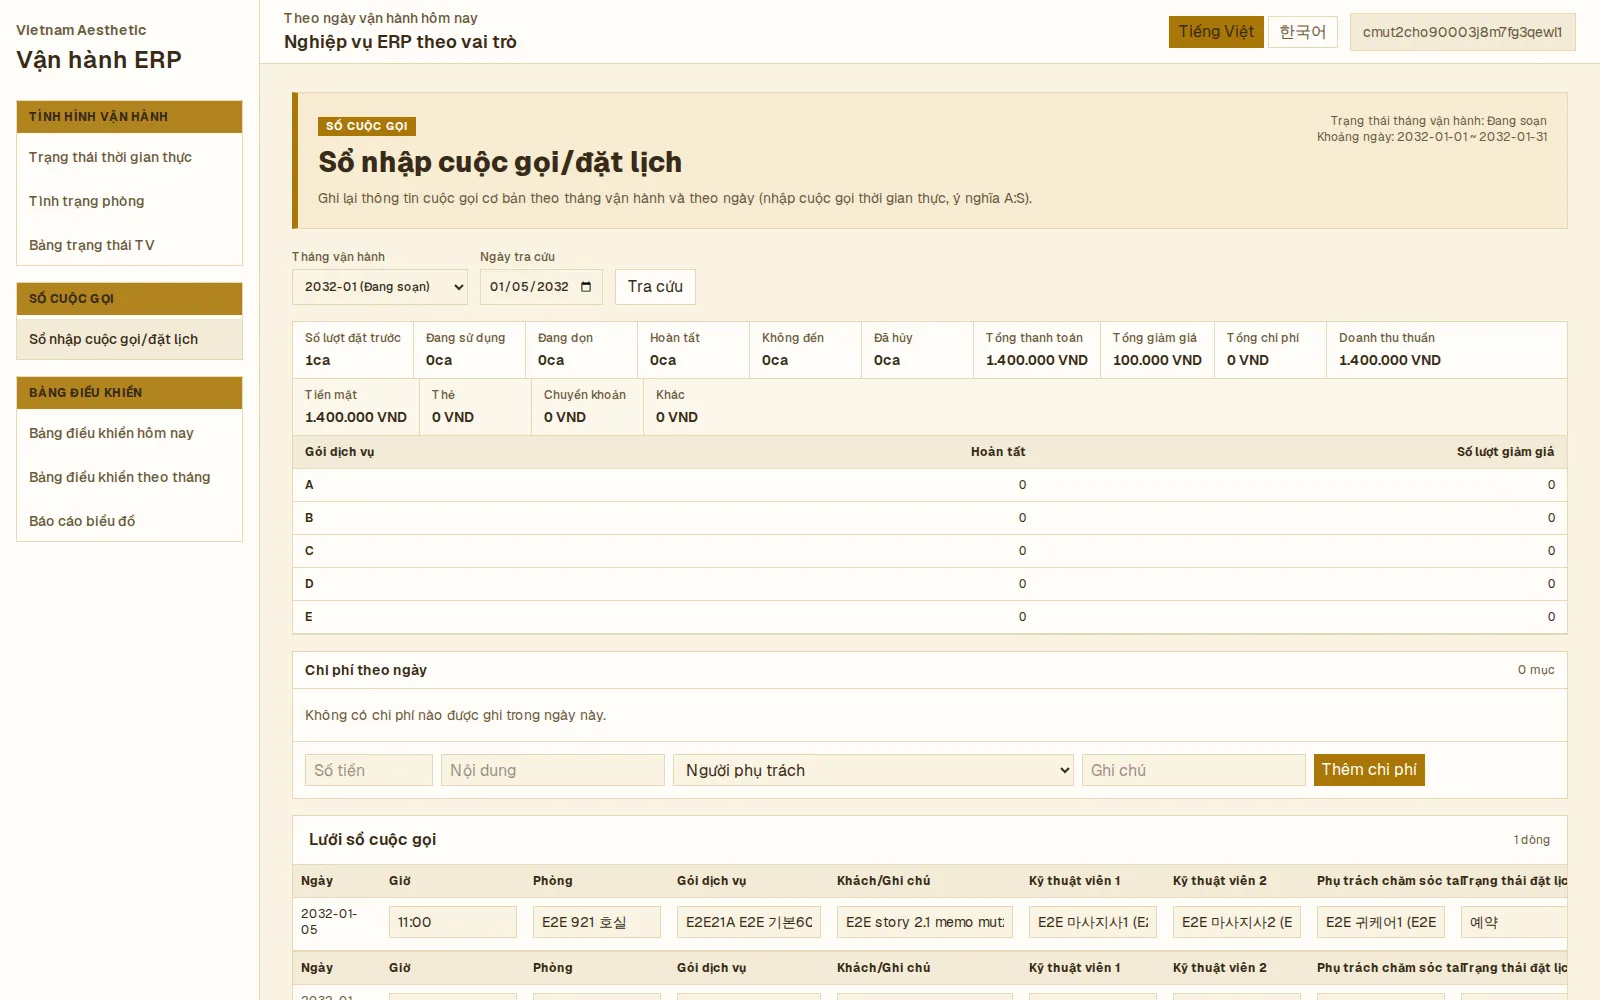Screen dimensions: 1600x1000
Task: Click Tổng giảm giá value 100.000 VND
Action: point(1157,360)
